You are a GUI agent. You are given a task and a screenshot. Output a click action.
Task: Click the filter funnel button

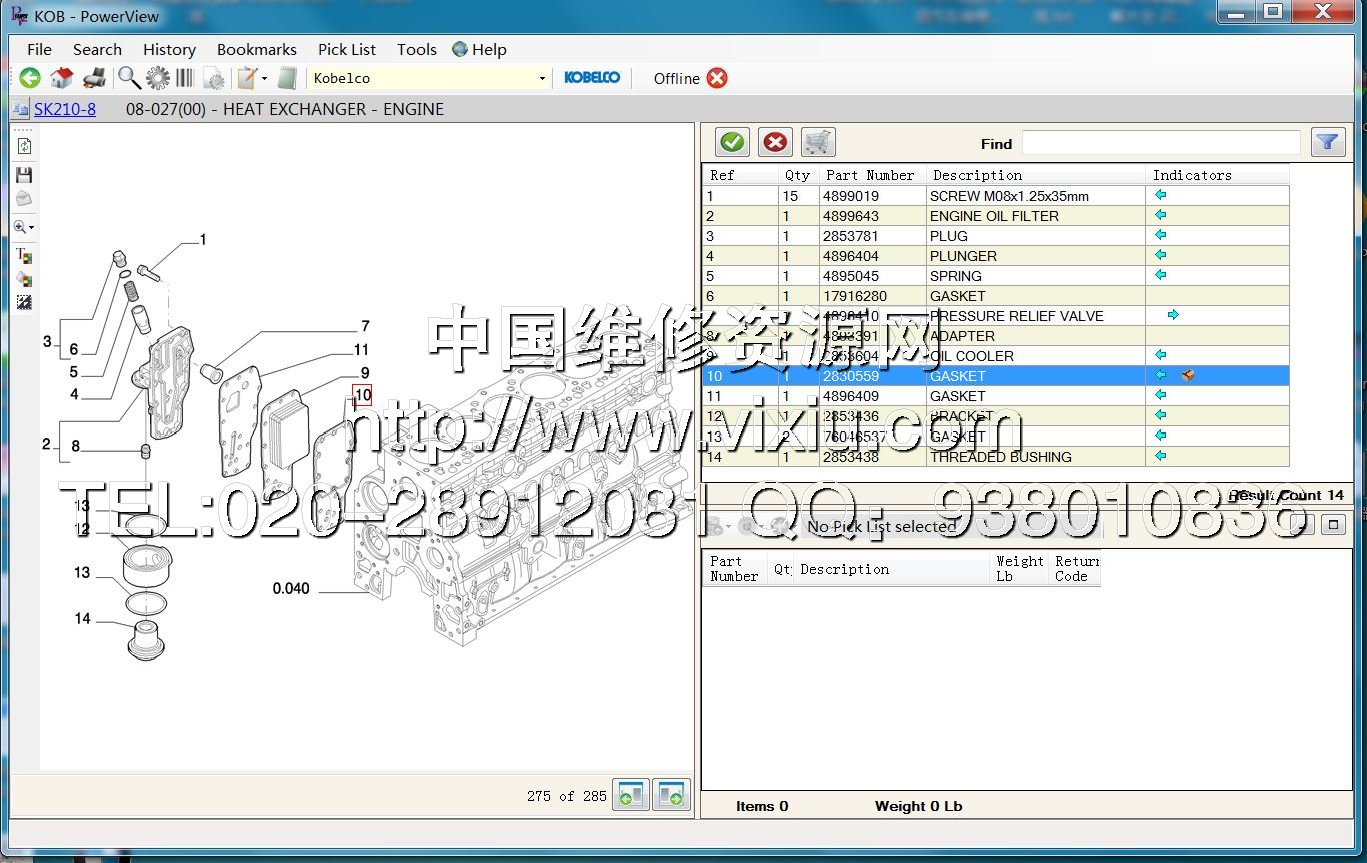pos(1327,142)
